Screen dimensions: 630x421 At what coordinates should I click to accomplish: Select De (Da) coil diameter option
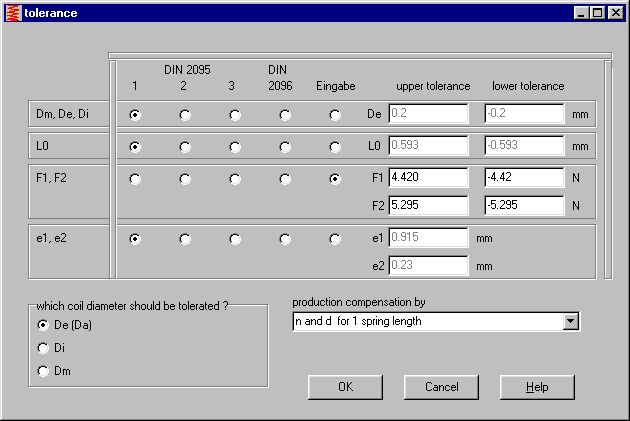[43, 325]
